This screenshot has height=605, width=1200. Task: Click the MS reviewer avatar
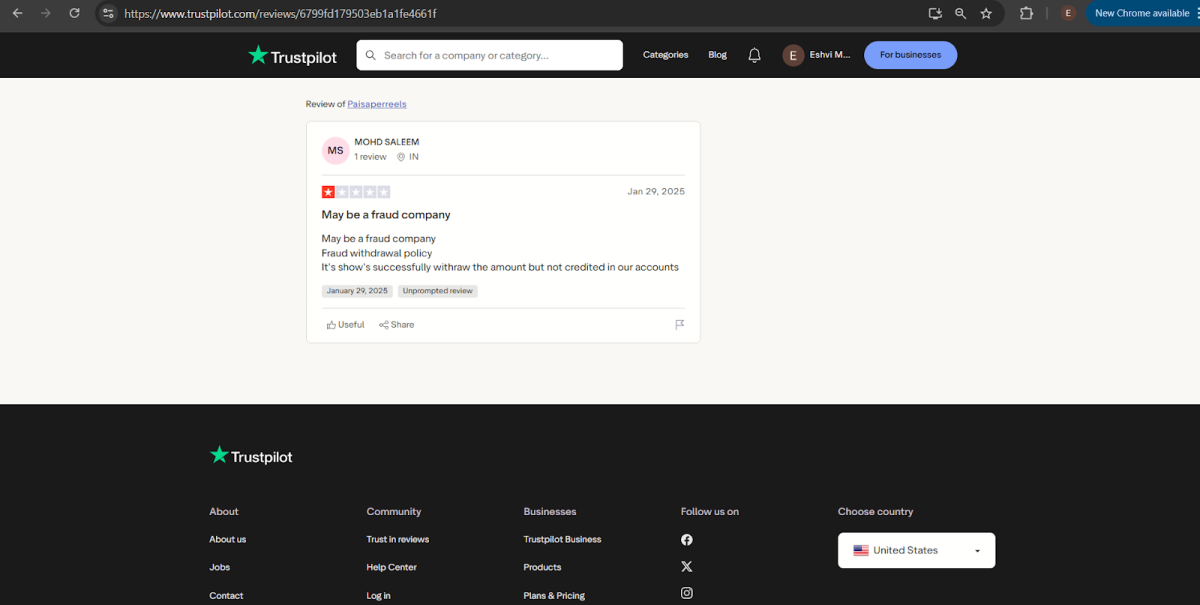click(x=335, y=150)
